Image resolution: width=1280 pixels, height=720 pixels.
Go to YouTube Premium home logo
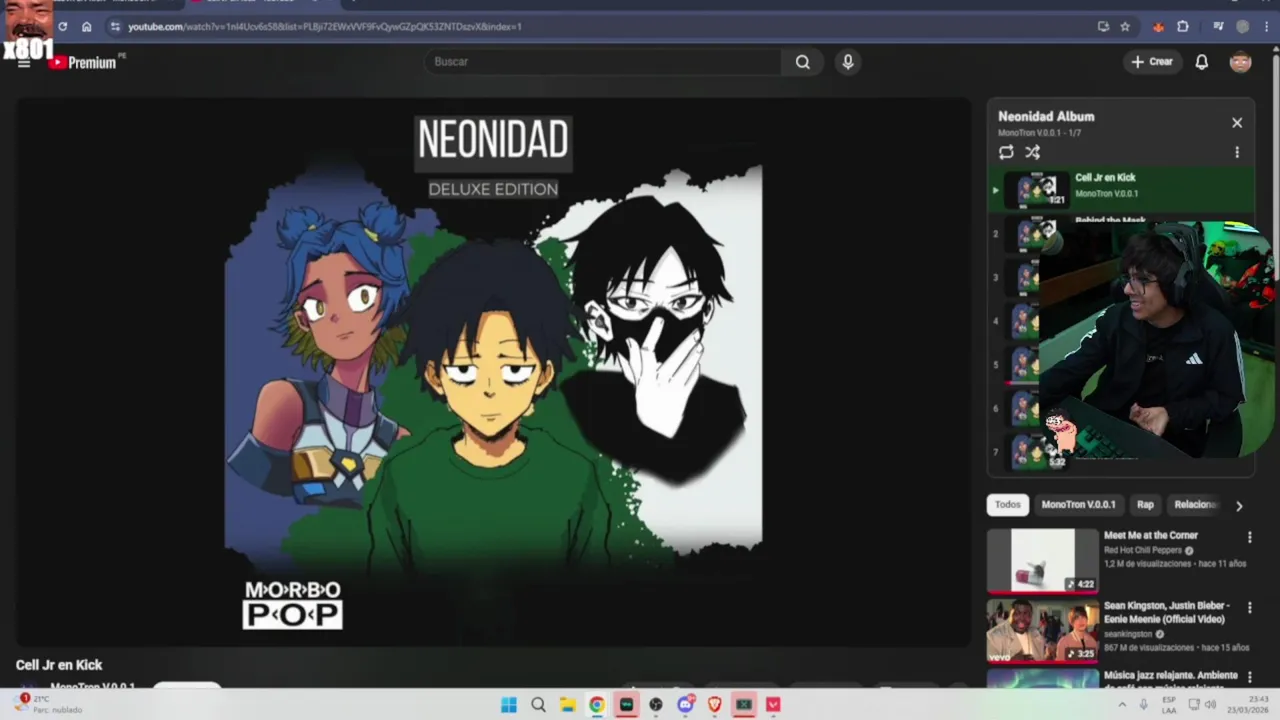[84, 62]
